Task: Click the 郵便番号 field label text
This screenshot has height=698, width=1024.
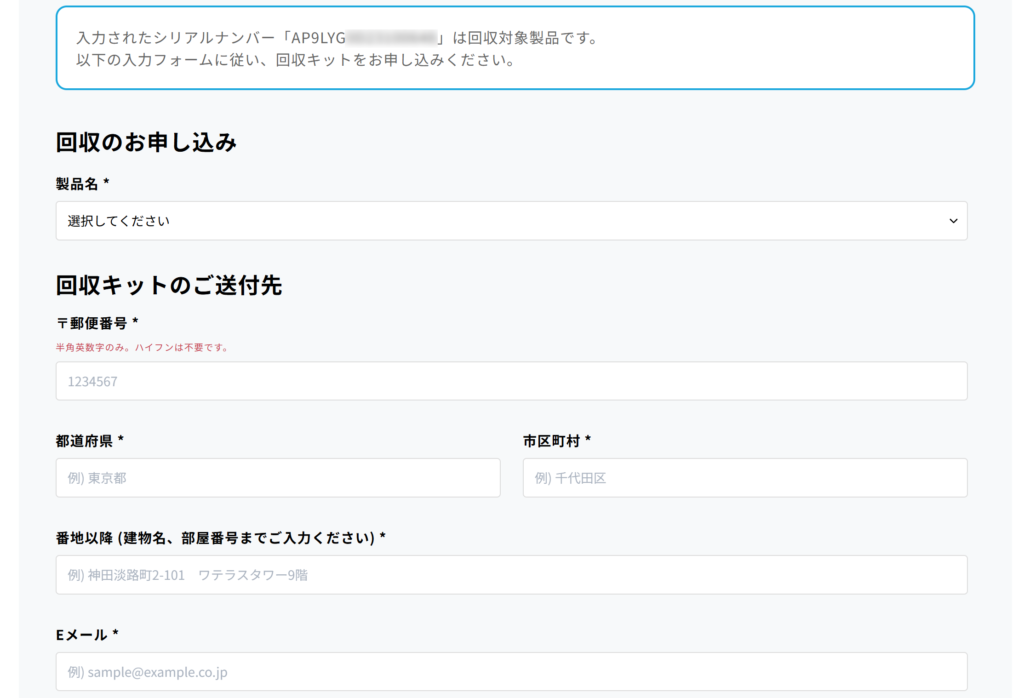Action: coord(98,323)
